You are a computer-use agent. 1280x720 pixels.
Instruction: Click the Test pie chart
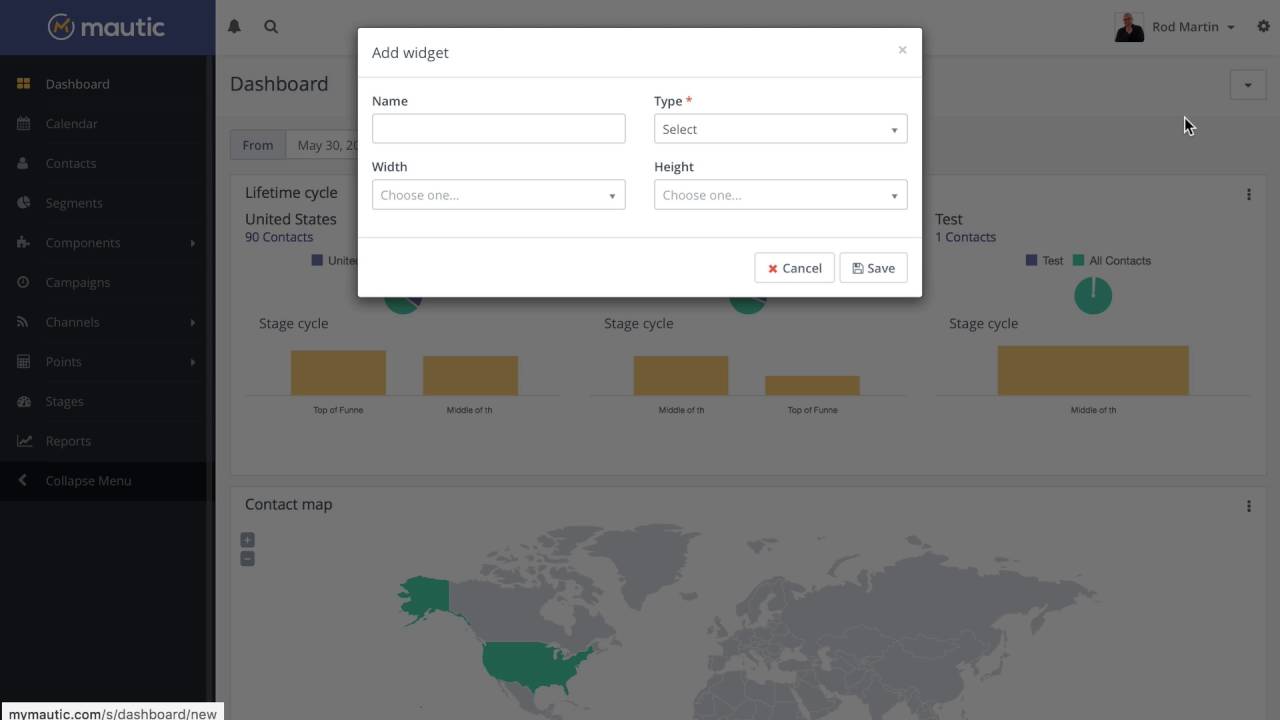[x=1093, y=296]
